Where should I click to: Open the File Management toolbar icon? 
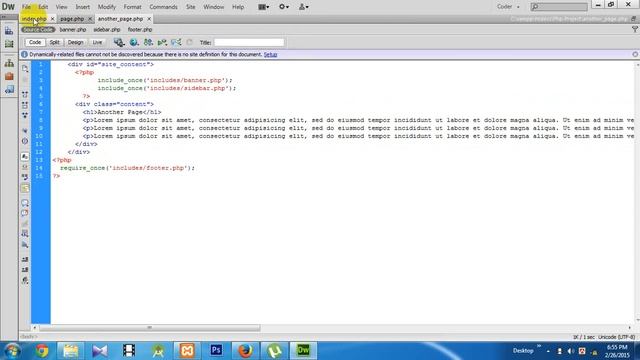pos(148,42)
